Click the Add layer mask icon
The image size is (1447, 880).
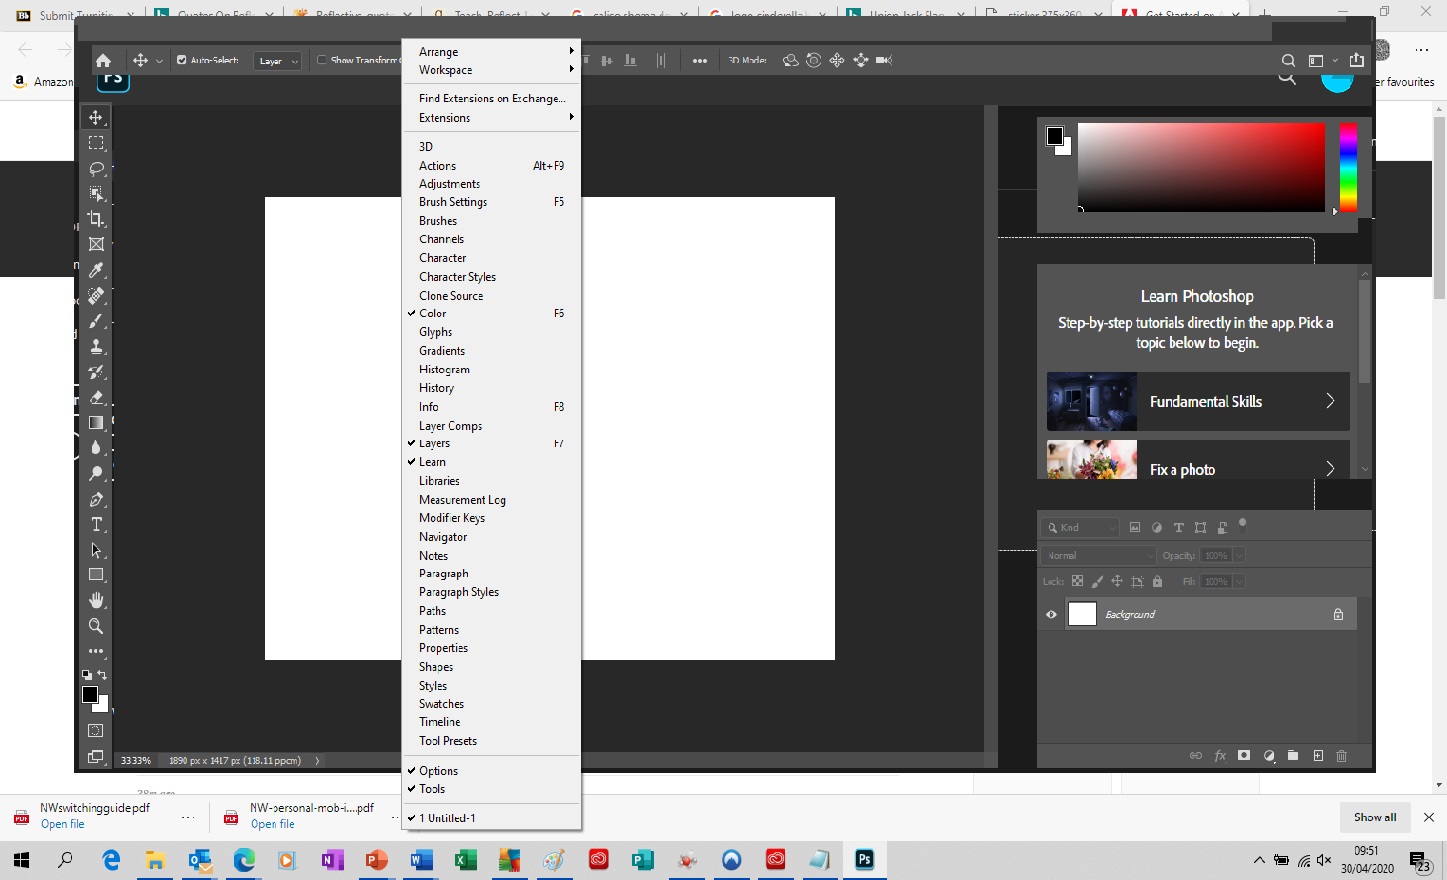(x=1243, y=757)
